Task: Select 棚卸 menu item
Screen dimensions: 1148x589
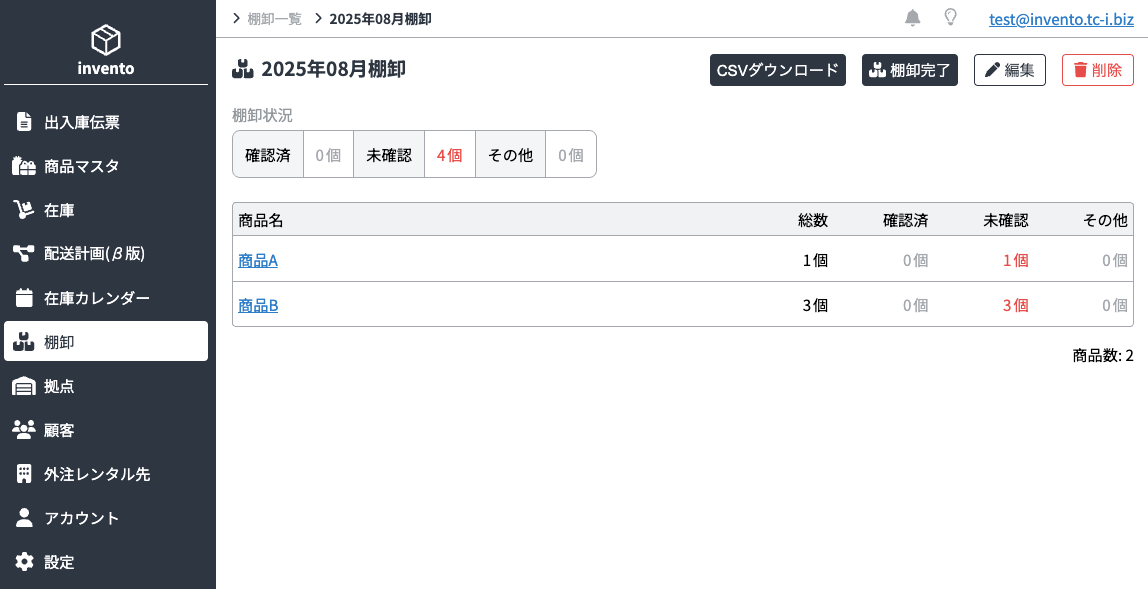Action: click(106, 341)
